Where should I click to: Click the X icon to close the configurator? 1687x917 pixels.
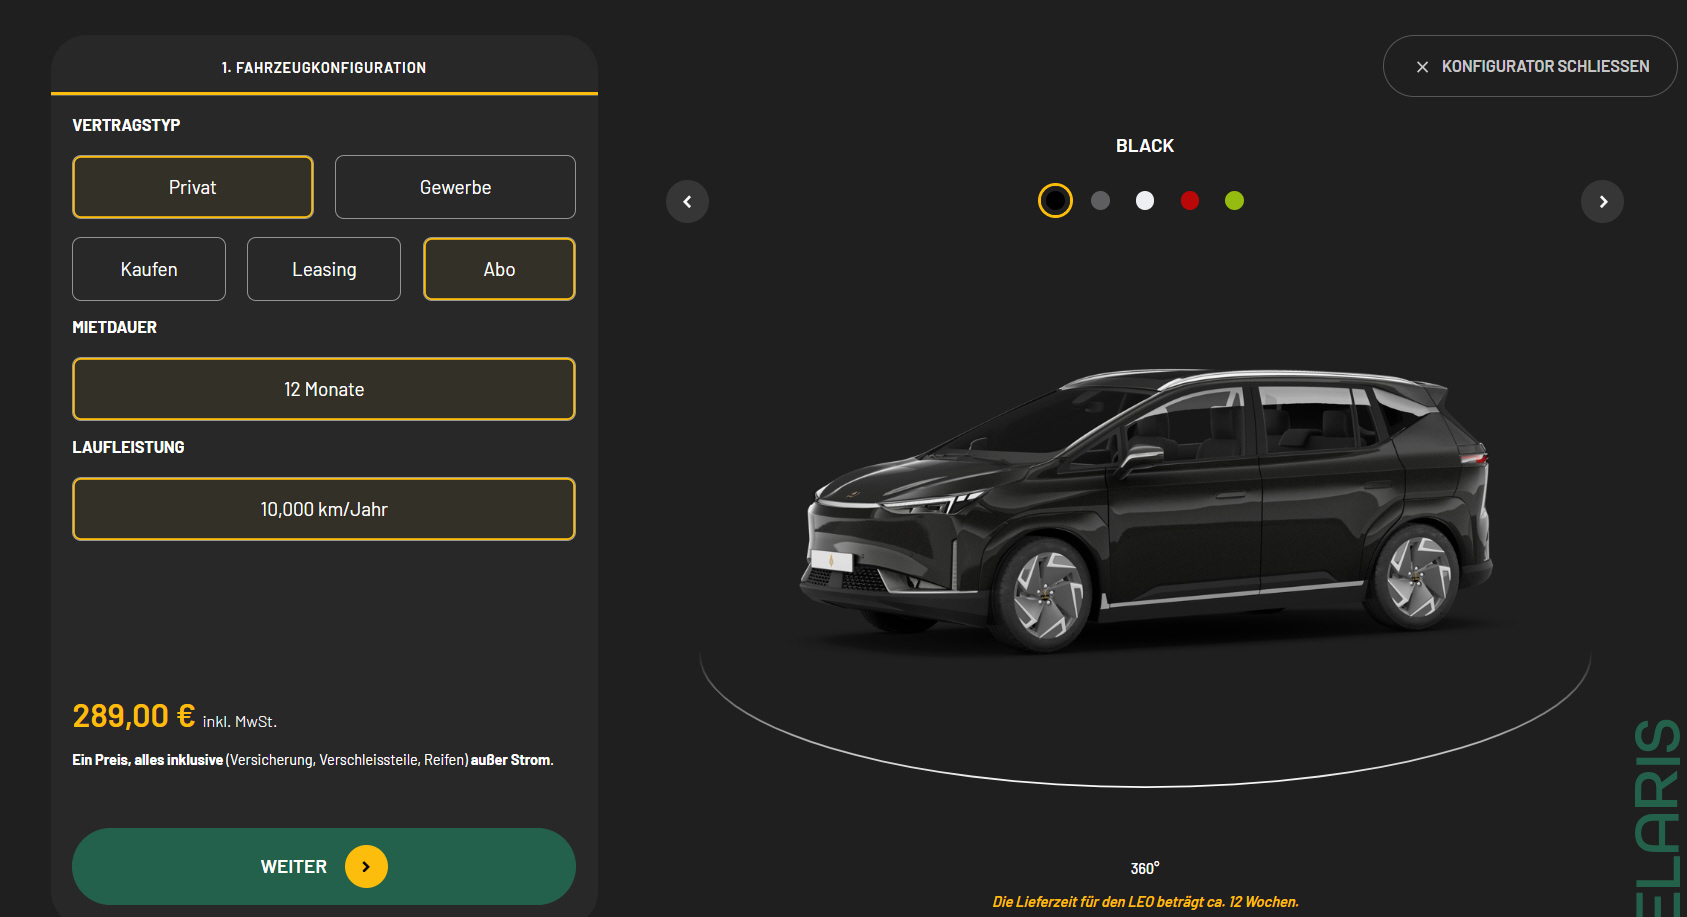[1422, 67]
